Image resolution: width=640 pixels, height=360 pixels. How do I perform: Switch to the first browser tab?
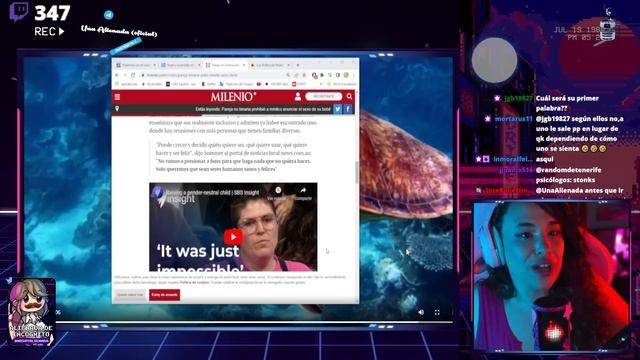135,65
